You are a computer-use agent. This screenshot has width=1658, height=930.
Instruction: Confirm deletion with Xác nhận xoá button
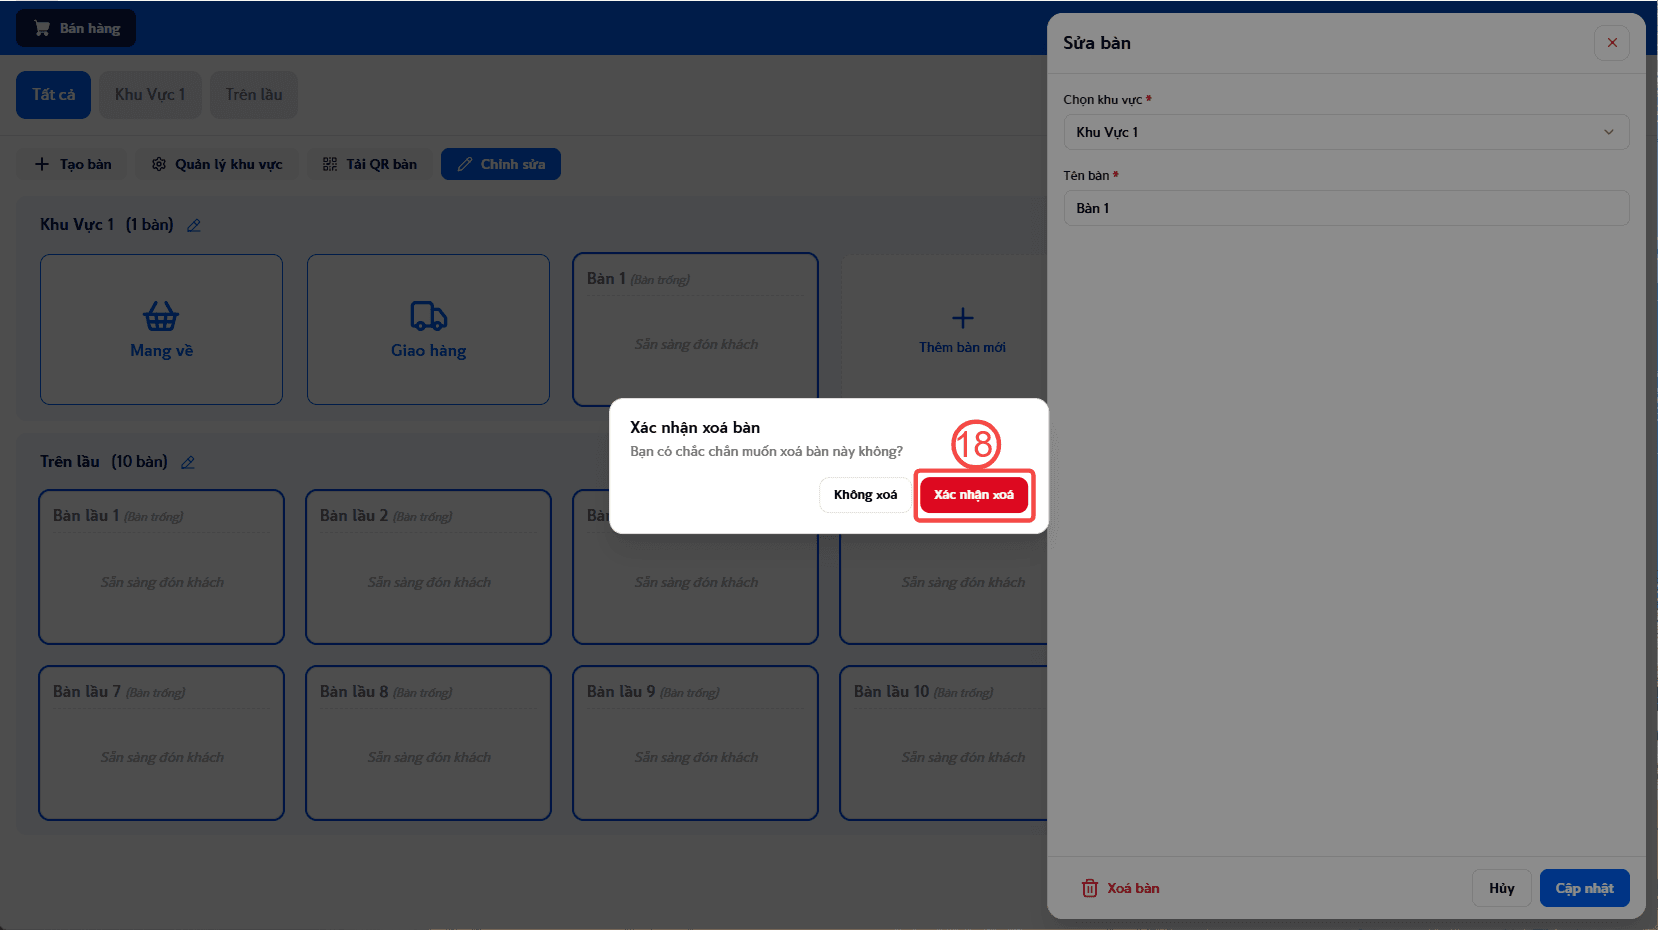[973, 495]
